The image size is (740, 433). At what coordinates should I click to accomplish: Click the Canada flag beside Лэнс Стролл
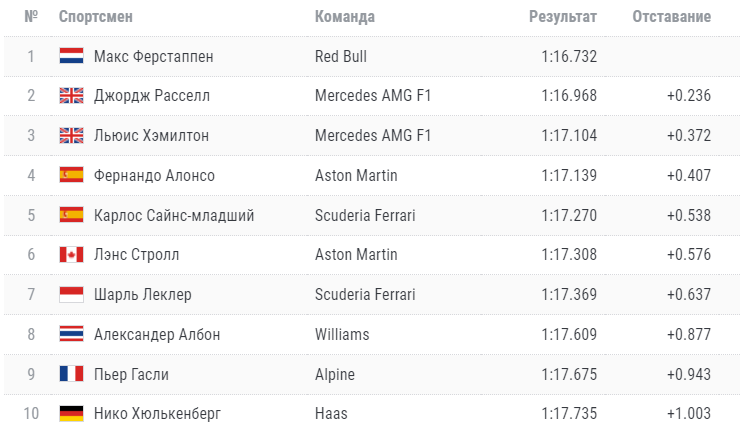point(71,255)
